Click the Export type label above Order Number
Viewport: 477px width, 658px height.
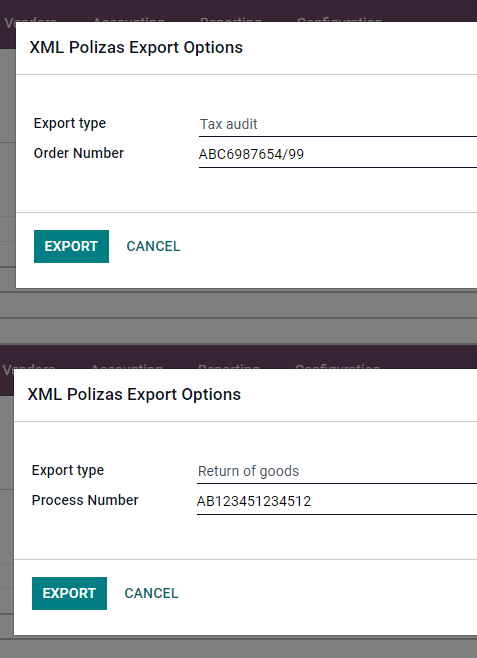tap(70, 123)
